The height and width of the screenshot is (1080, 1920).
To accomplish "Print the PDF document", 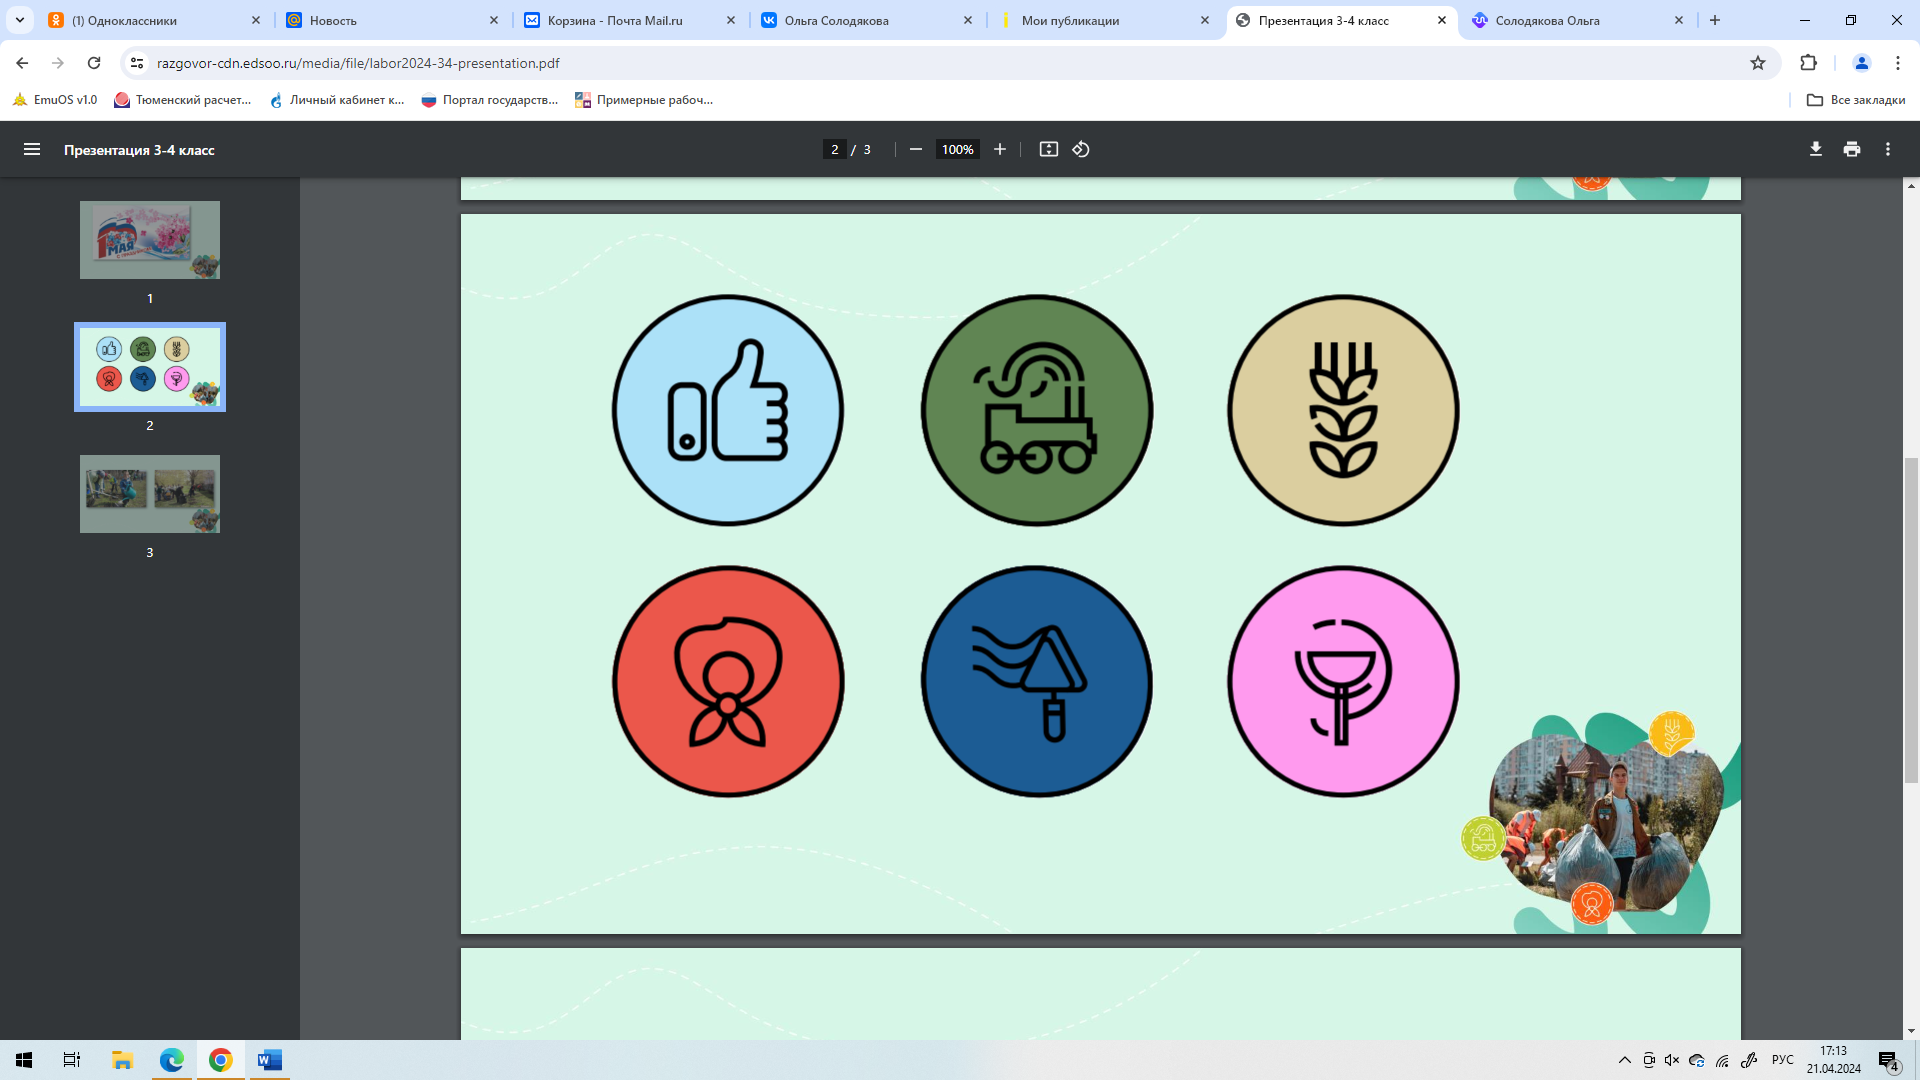I will click(x=1852, y=149).
